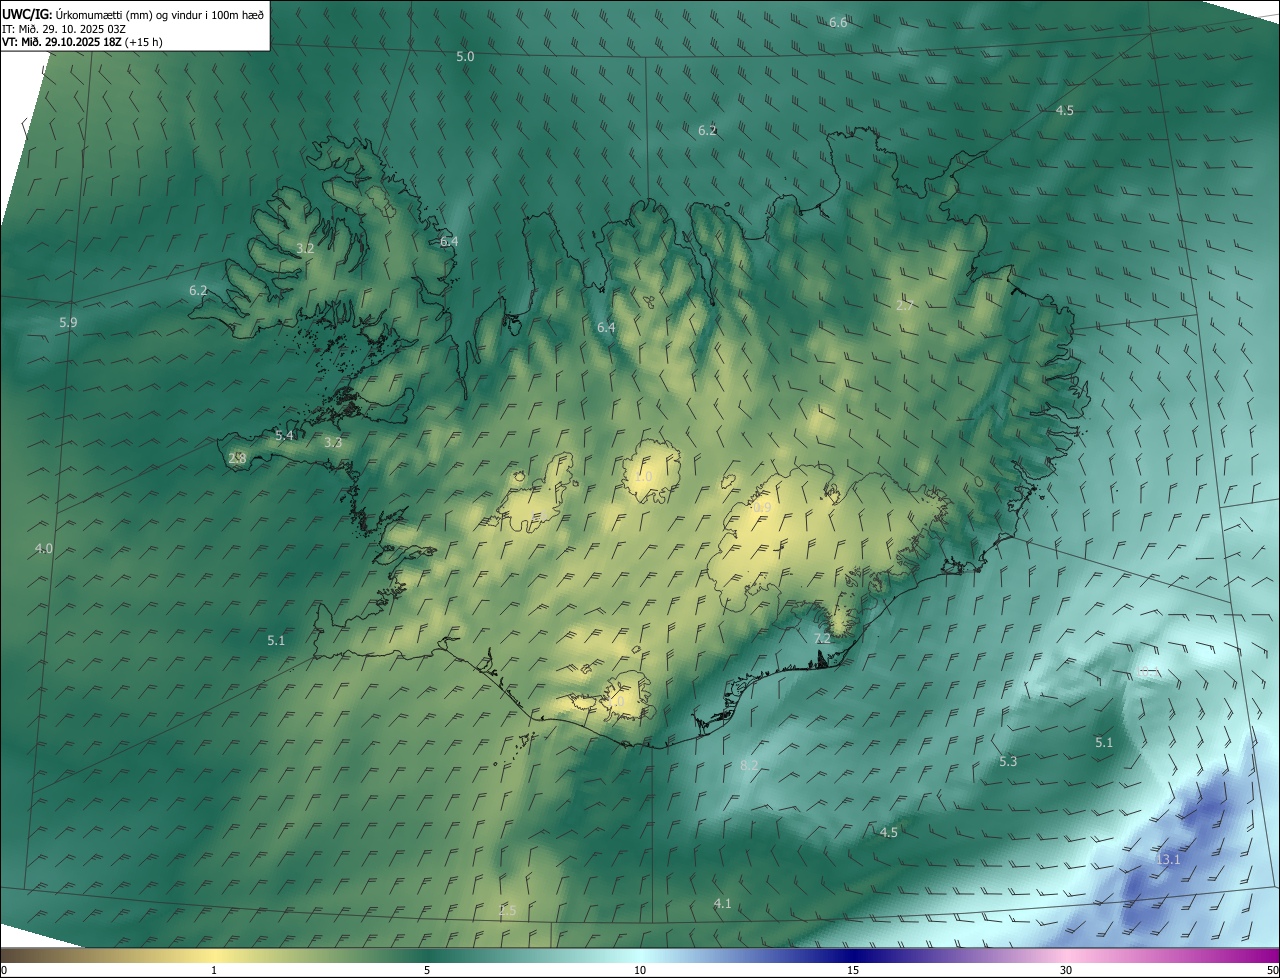Click the 4.0 value label
This screenshot has width=1280, height=978.
[x=43, y=548]
